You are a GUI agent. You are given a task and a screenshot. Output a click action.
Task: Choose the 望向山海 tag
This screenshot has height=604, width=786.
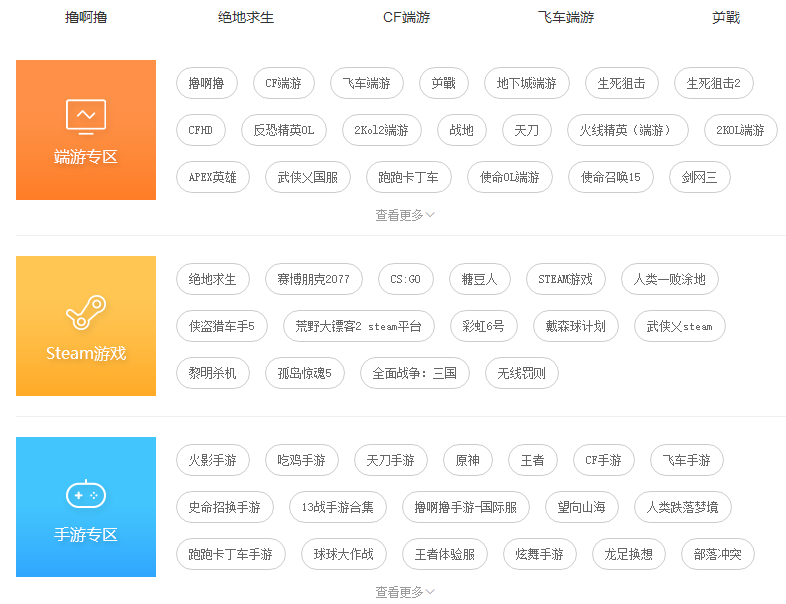pos(581,507)
